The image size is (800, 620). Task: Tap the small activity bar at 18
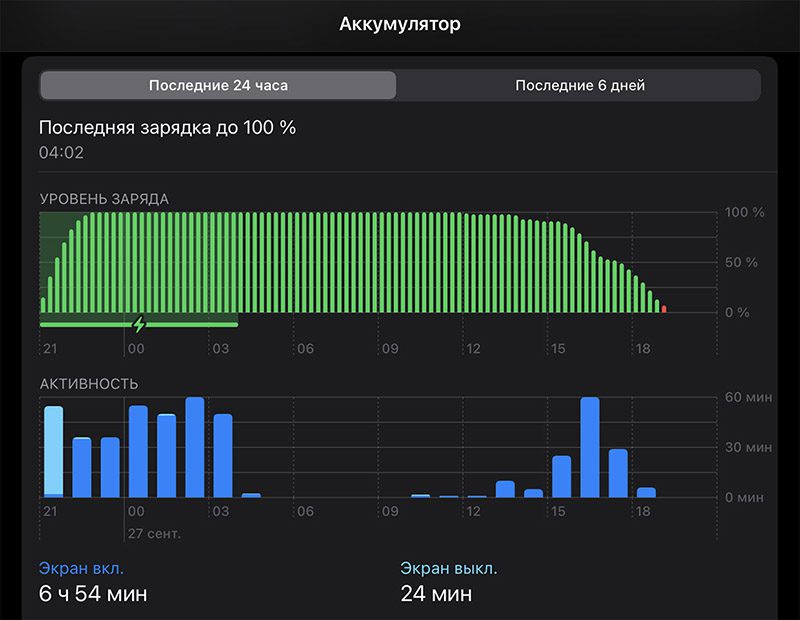click(646, 492)
